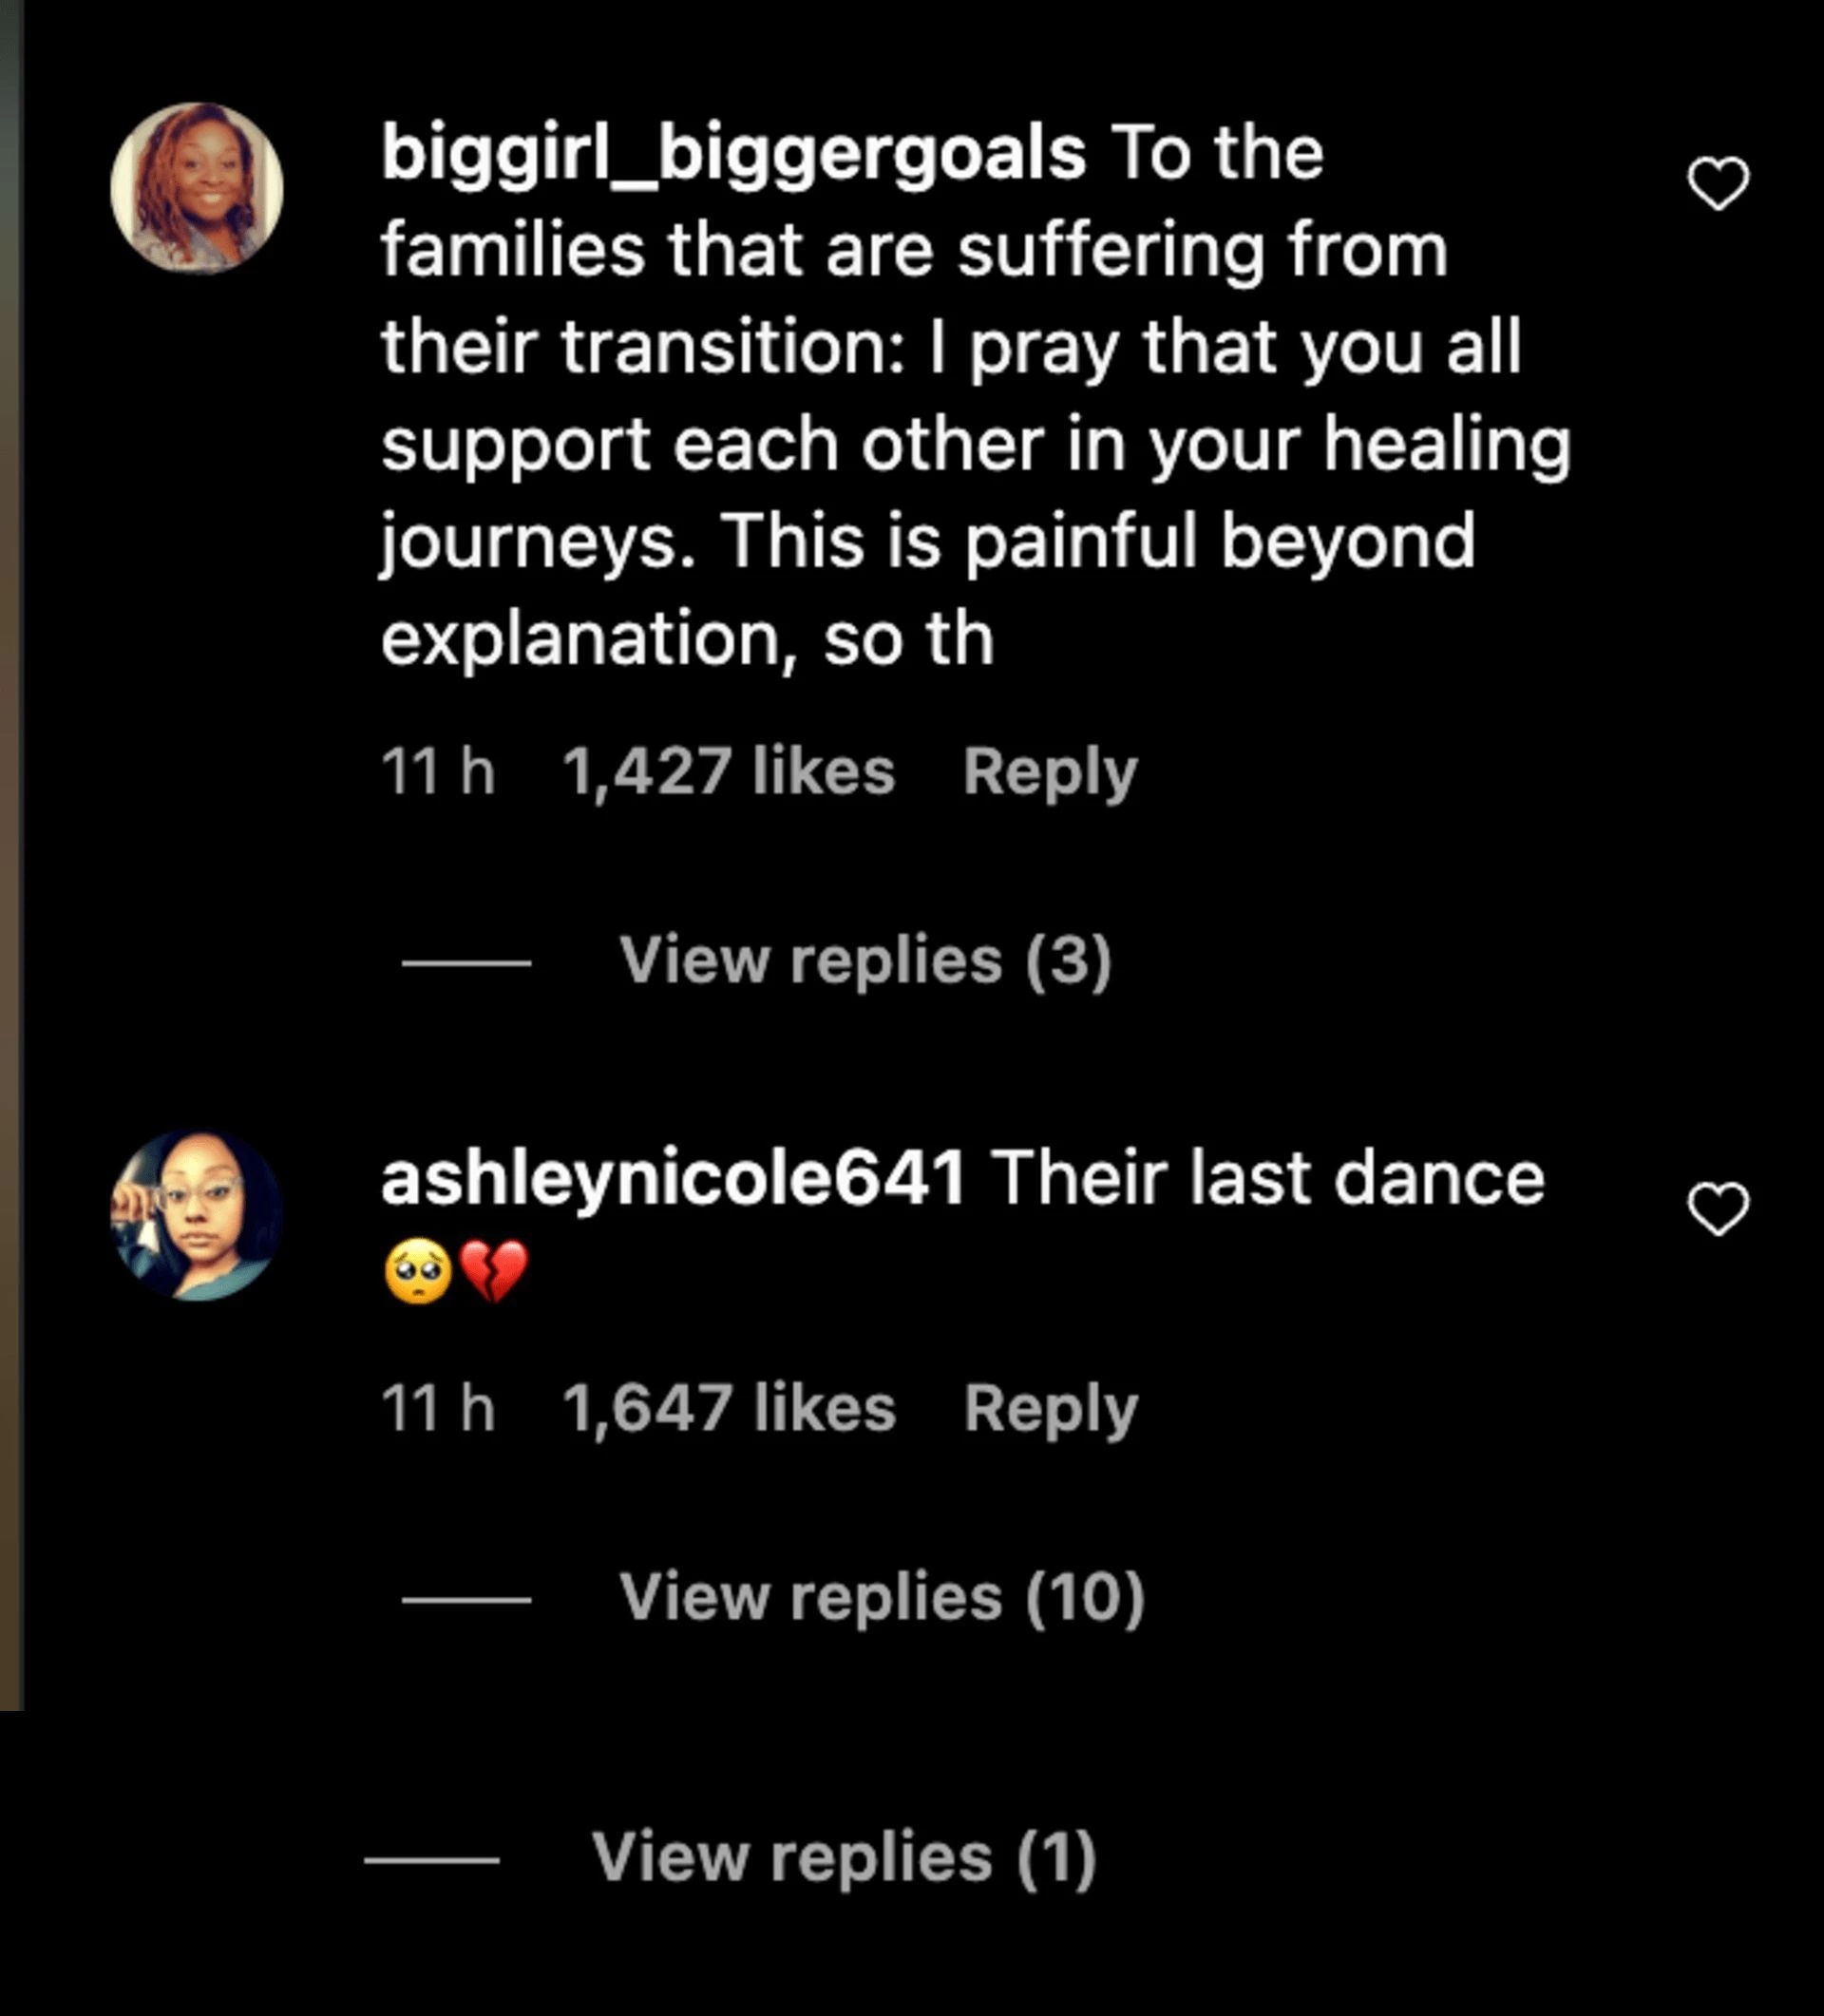Screen dimensions: 1824x2016
Task: Open the 11 h timestamp under biggirl_biggergoals comment
Action: [438, 772]
